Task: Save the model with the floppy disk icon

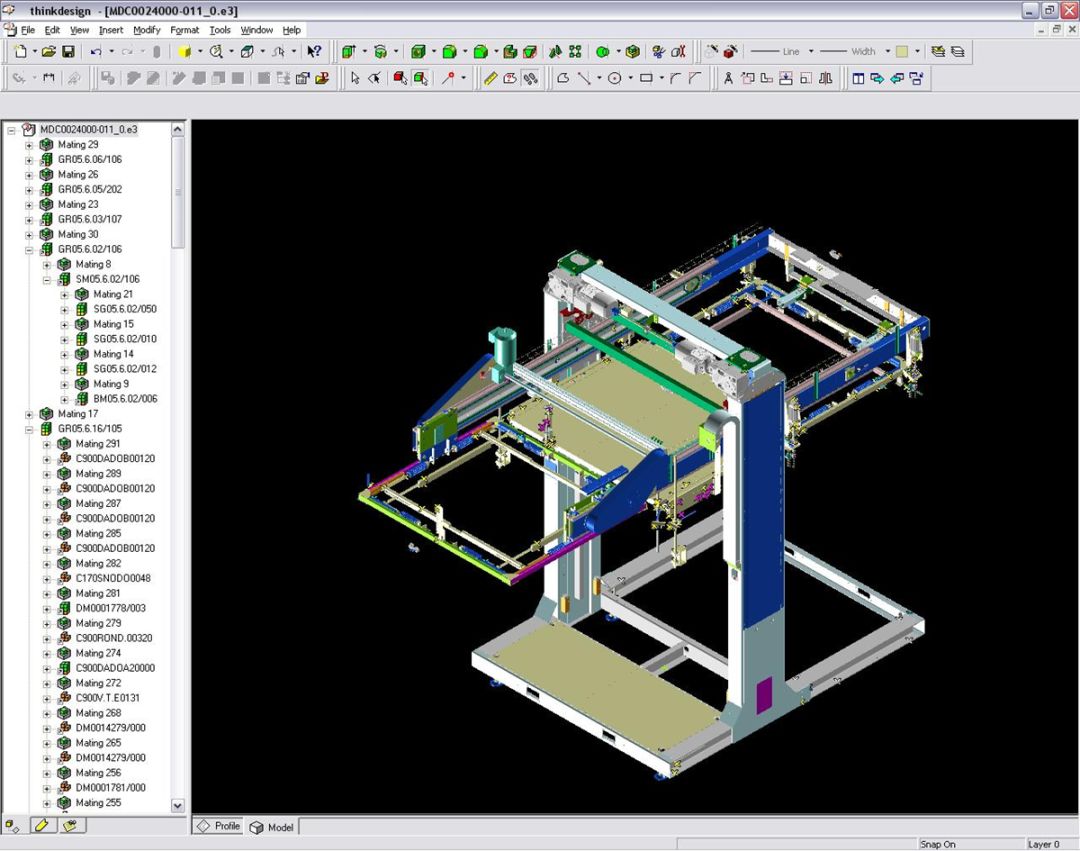Action: pos(68,52)
